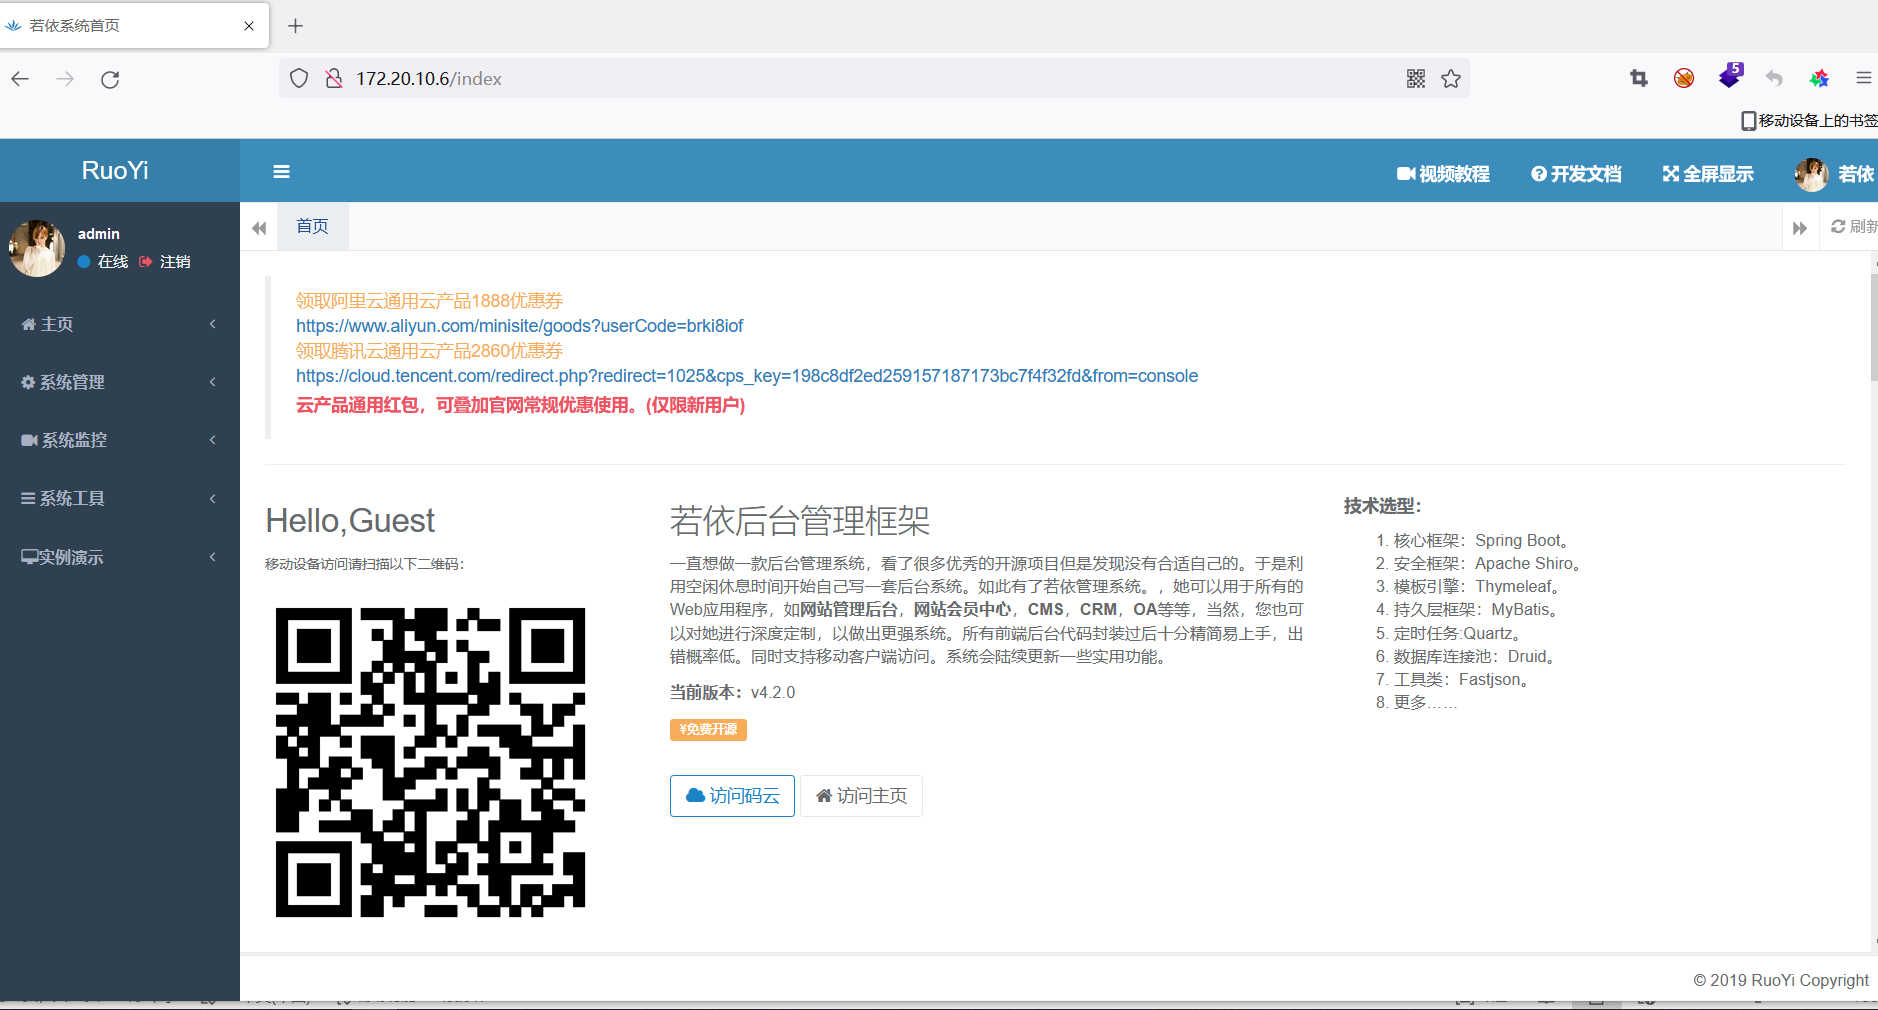Click the 访问主页 button

[x=861, y=796]
